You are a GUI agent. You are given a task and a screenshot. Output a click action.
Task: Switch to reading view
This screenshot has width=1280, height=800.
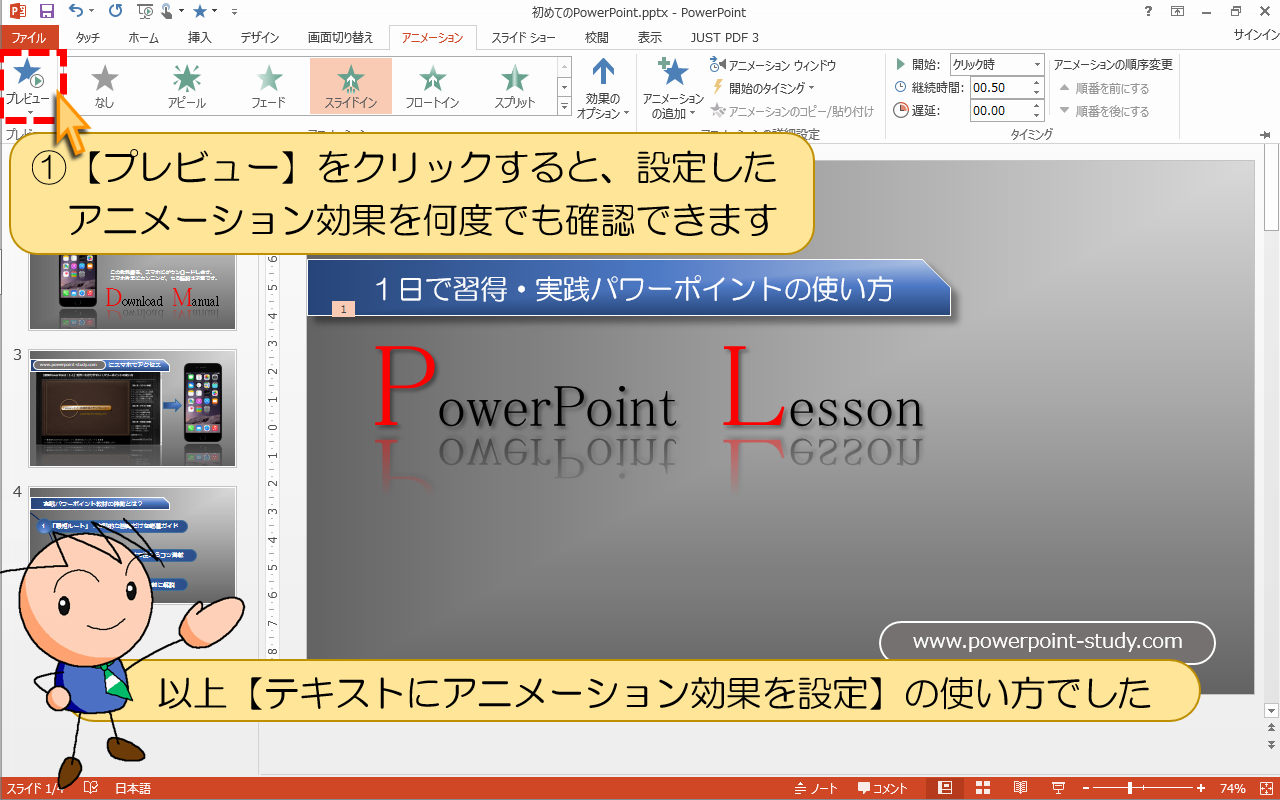coord(1020,788)
